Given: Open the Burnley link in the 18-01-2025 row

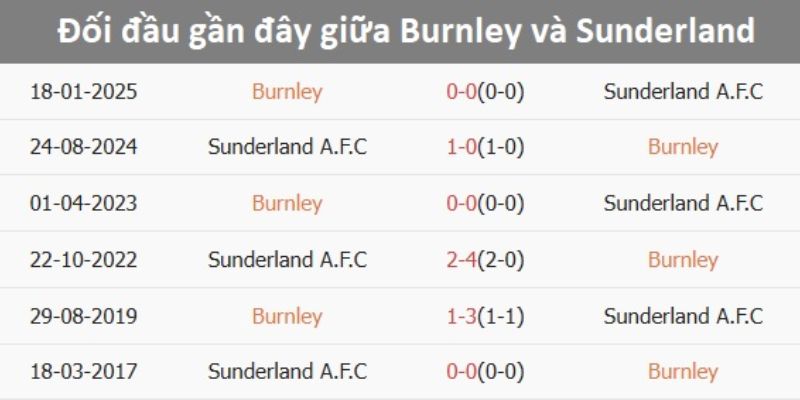Looking at the screenshot, I should [x=287, y=92].
